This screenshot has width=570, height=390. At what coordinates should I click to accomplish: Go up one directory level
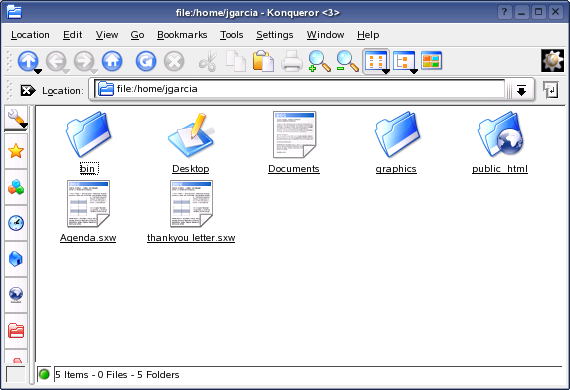[28, 61]
